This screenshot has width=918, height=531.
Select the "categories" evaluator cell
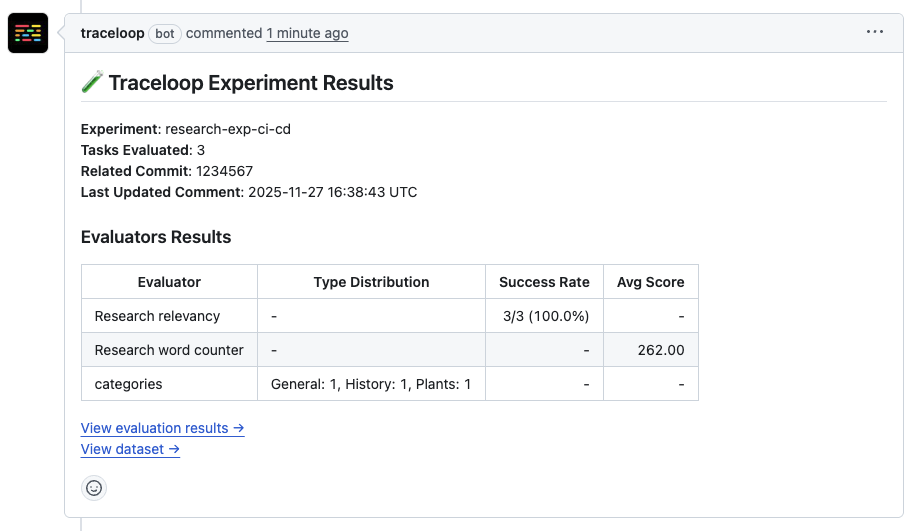click(x=128, y=384)
